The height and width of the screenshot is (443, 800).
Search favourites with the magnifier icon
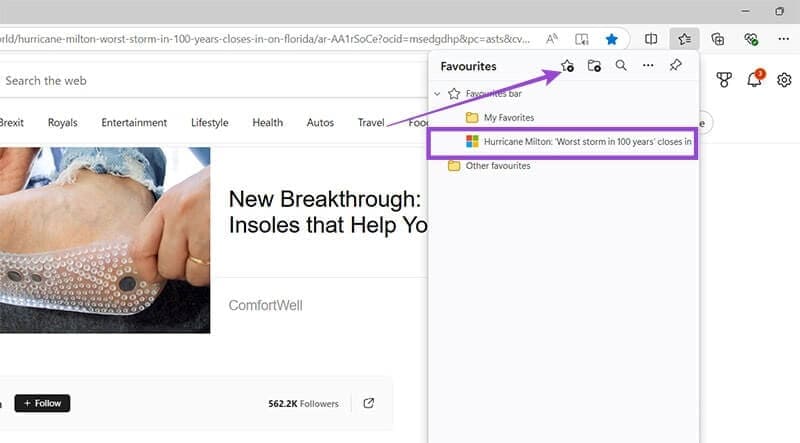[621, 65]
